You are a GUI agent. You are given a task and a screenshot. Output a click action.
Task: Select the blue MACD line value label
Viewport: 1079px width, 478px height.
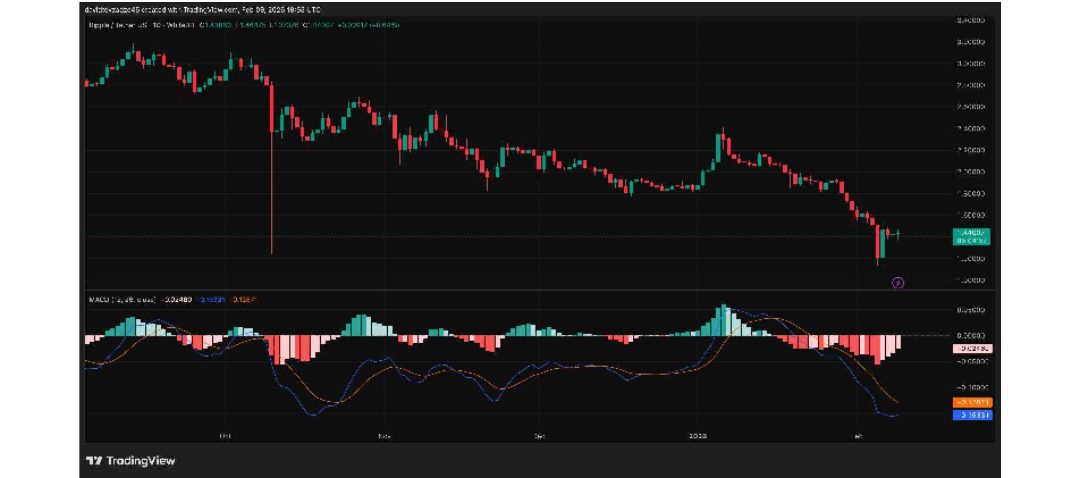(972, 415)
